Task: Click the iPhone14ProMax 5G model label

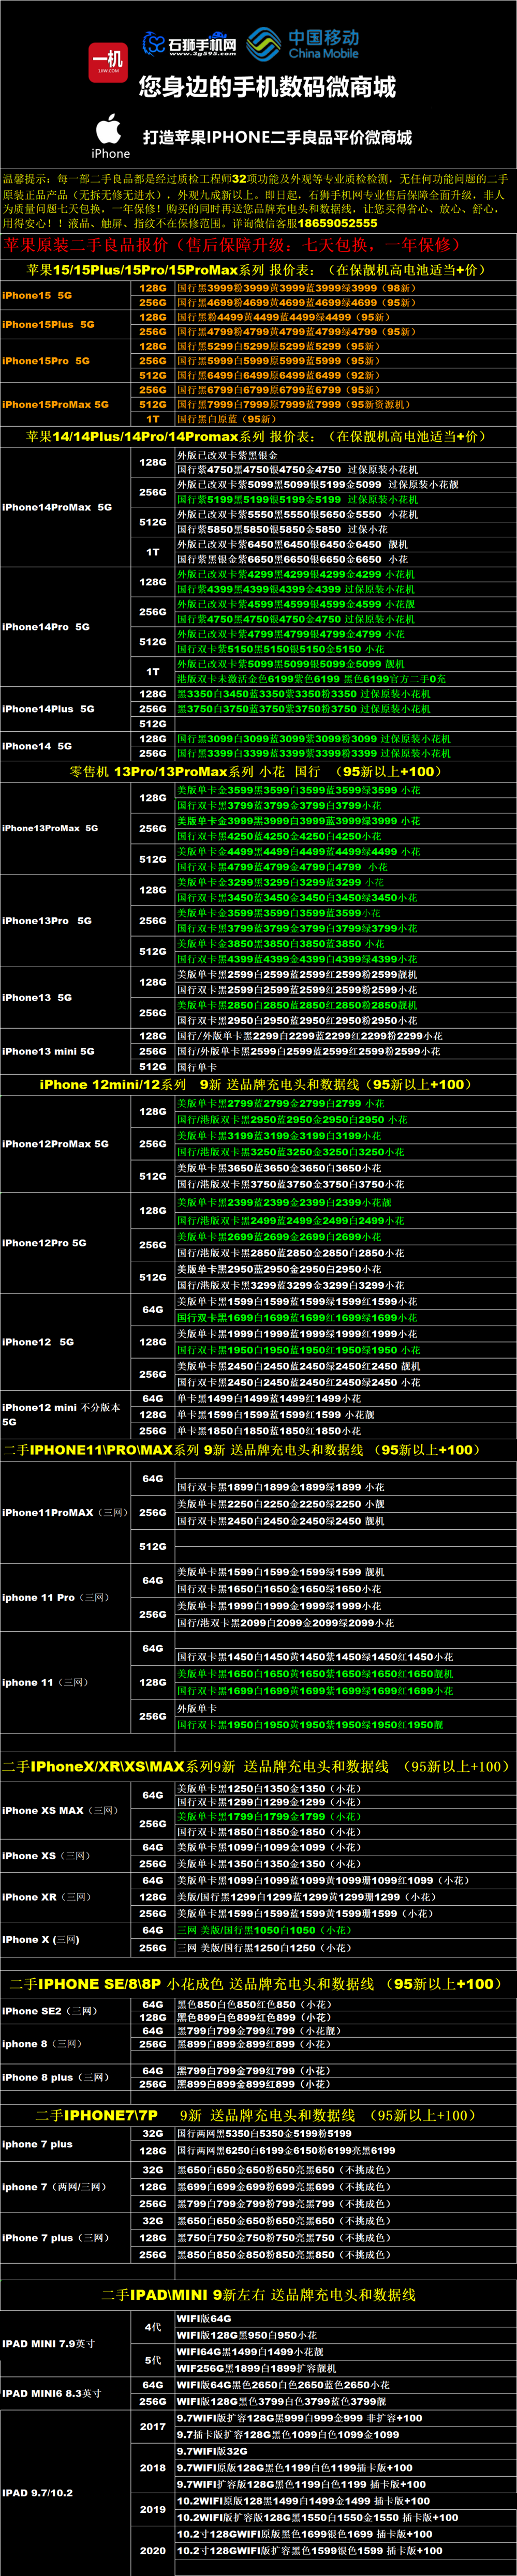Action: coord(57,507)
